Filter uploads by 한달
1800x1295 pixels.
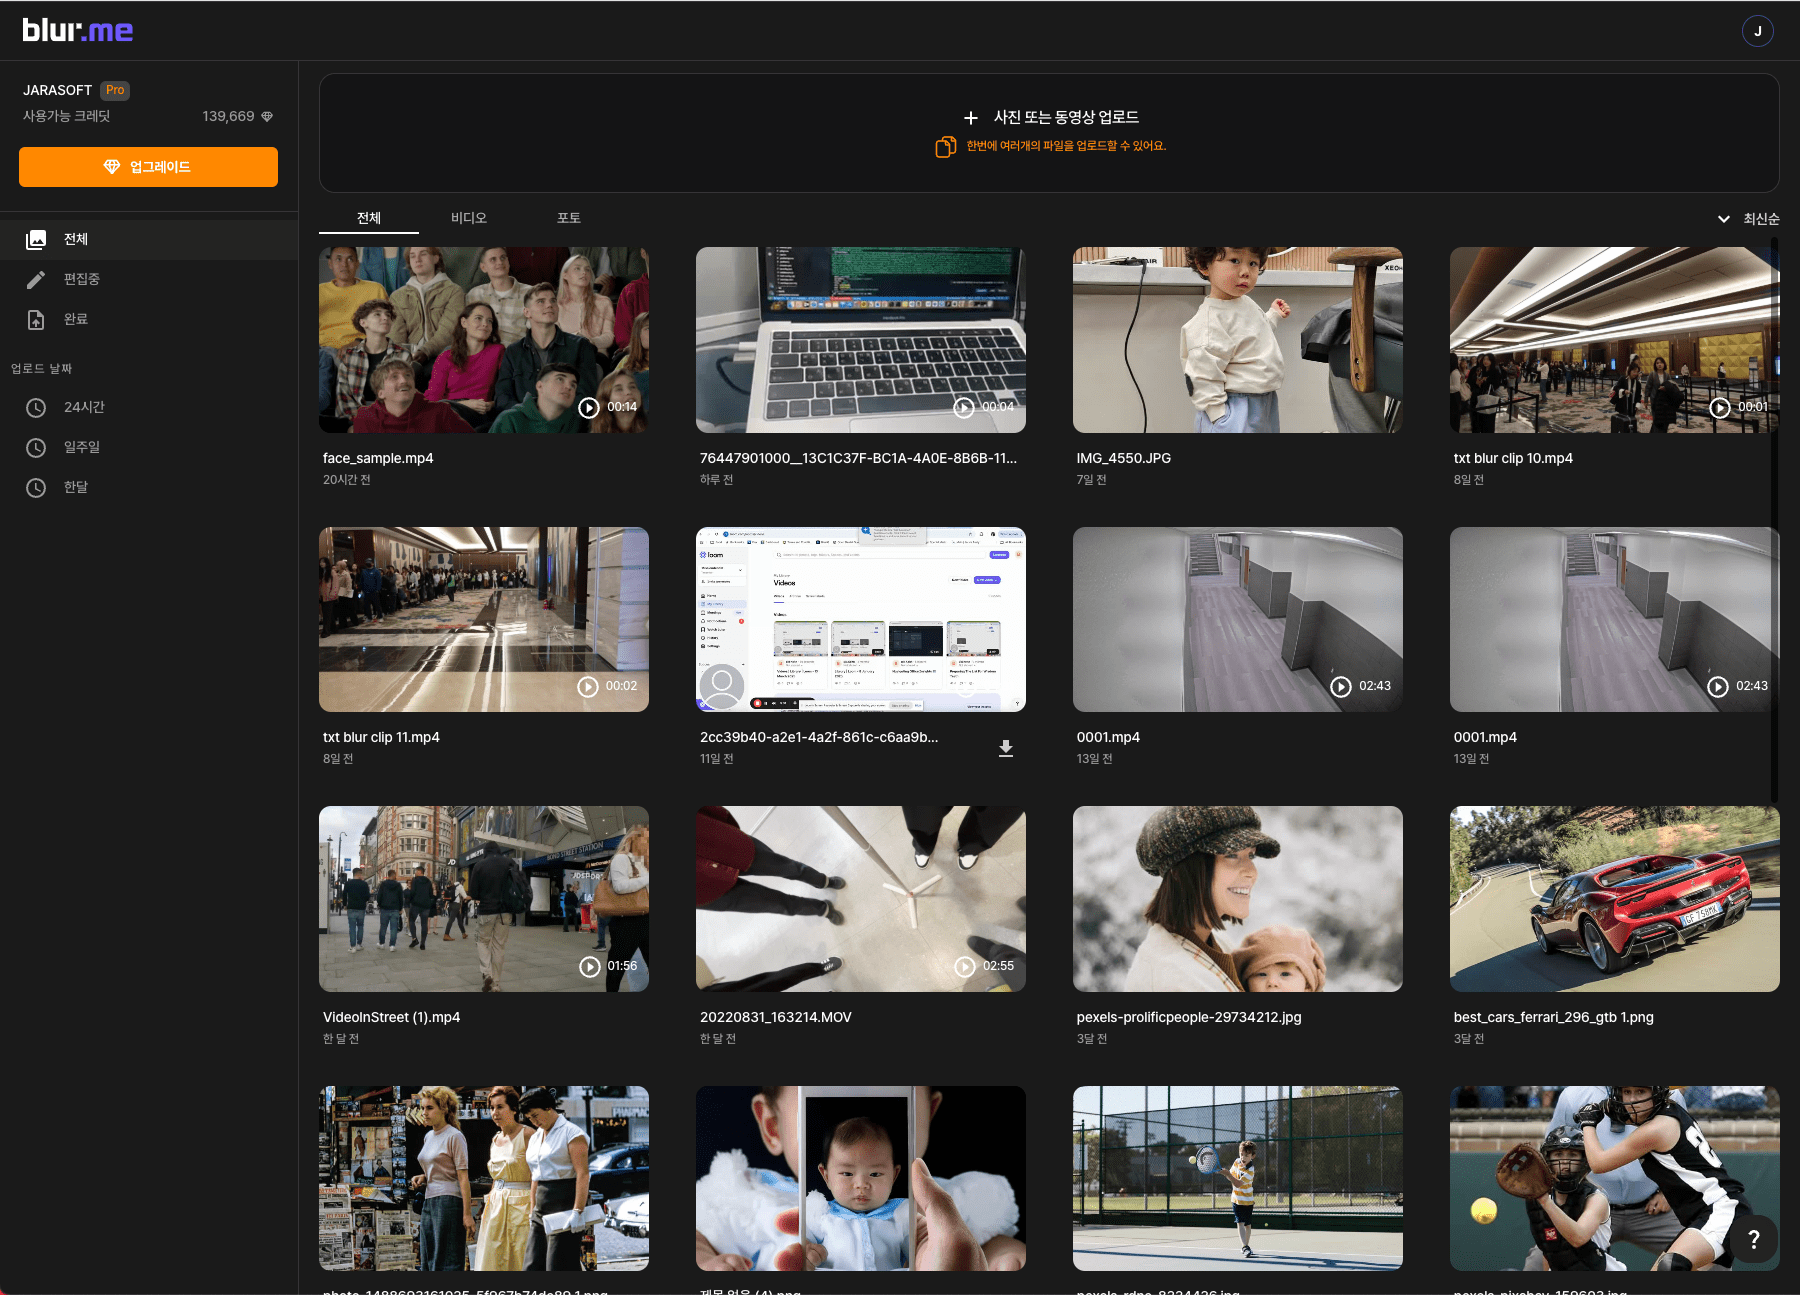(75, 487)
